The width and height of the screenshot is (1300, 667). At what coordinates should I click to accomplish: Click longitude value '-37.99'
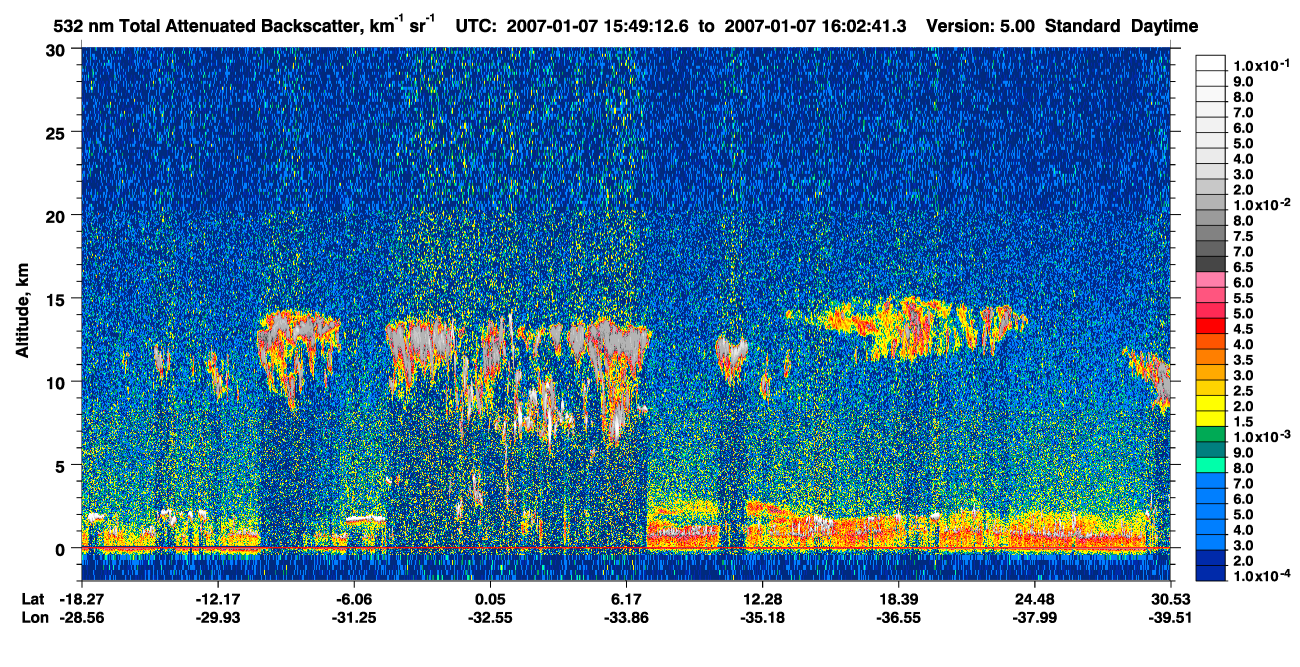tap(1034, 617)
